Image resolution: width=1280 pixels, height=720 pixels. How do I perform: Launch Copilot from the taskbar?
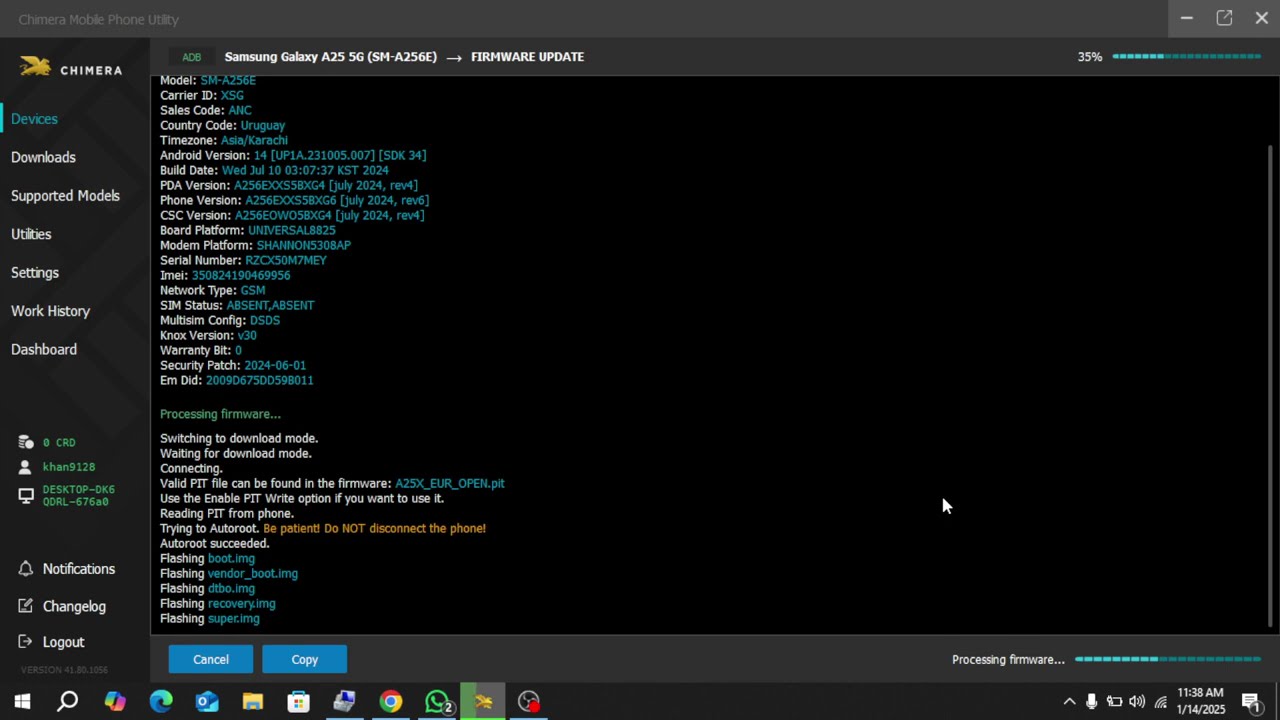(x=115, y=702)
